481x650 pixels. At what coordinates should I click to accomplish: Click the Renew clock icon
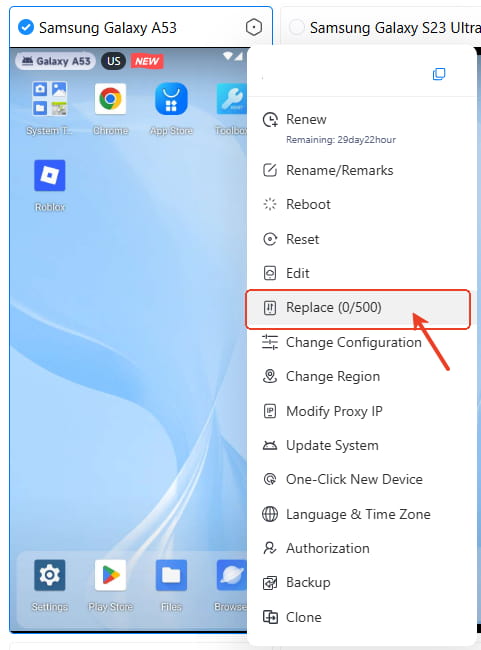click(270, 120)
